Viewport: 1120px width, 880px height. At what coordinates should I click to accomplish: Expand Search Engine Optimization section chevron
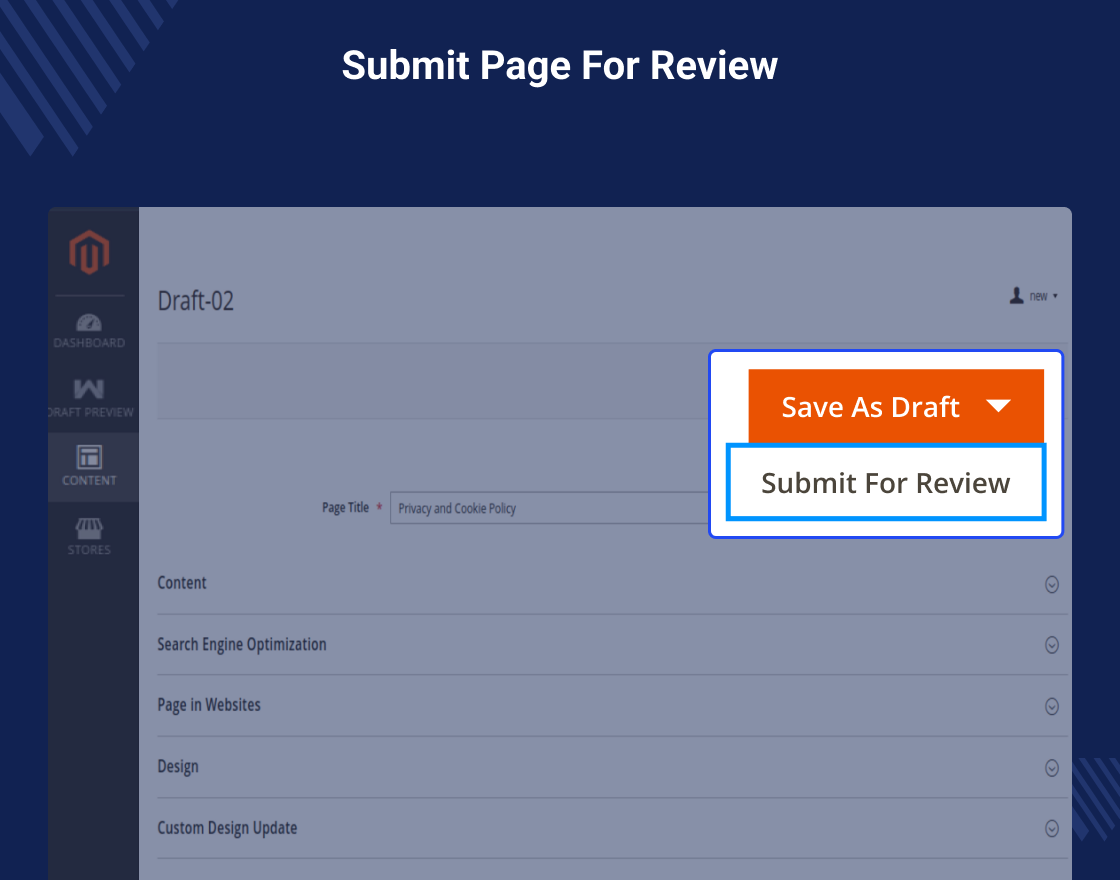click(1051, 645)
